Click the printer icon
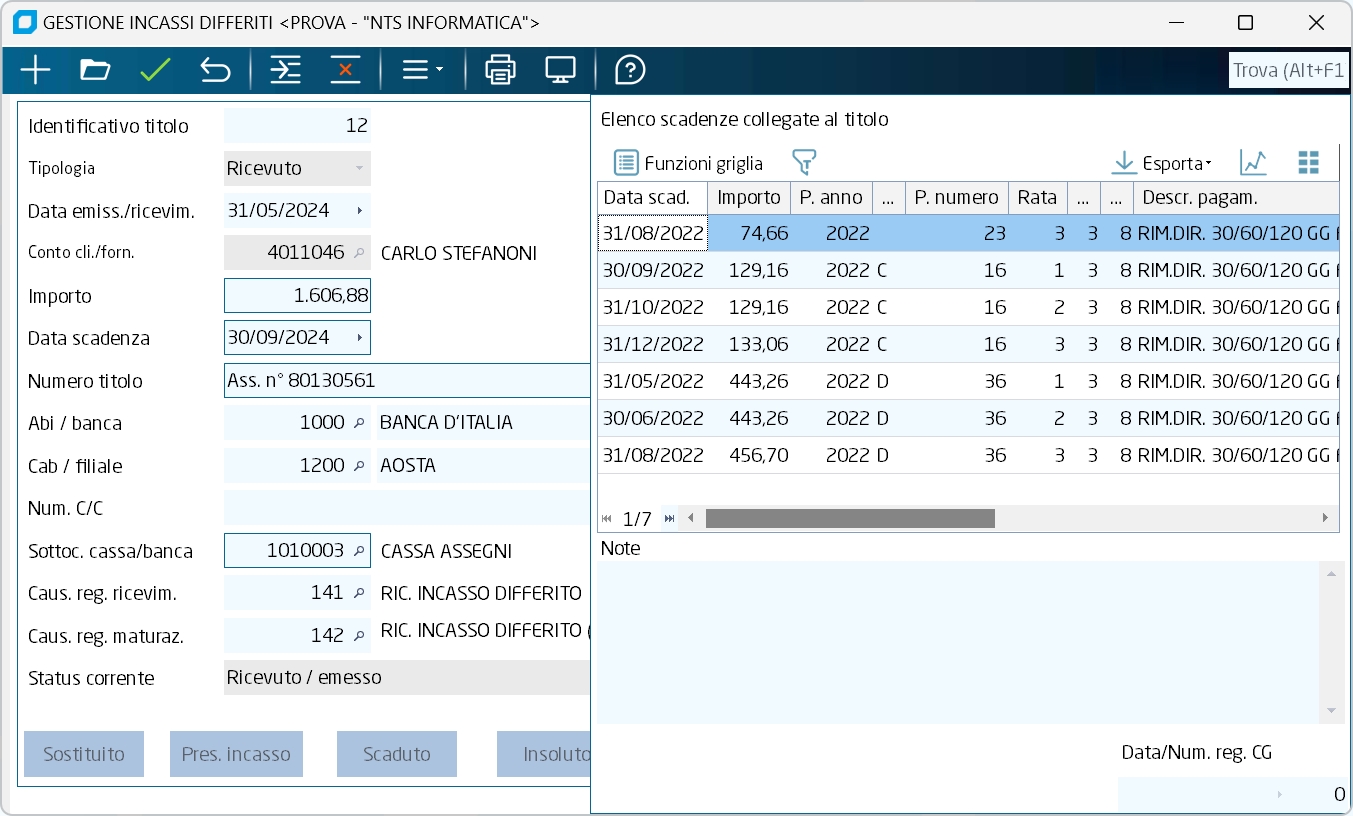This screenshot has width=1353, height=816. [500, 70]
